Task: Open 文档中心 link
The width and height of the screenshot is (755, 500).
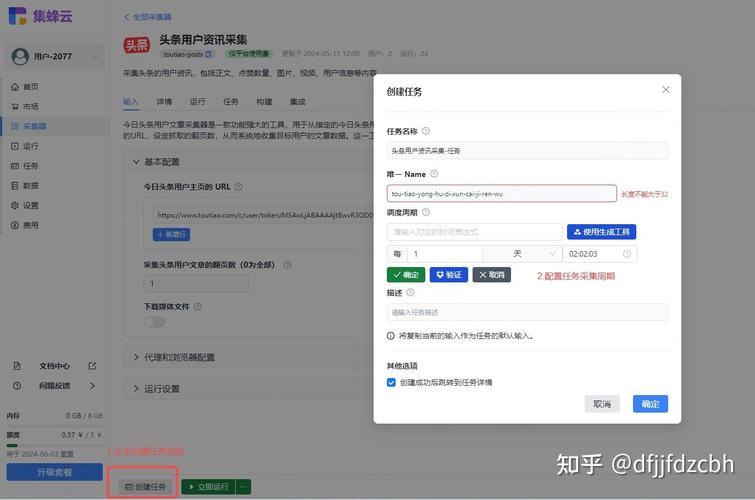Action: pyautogui.click(x=54, y=366)
